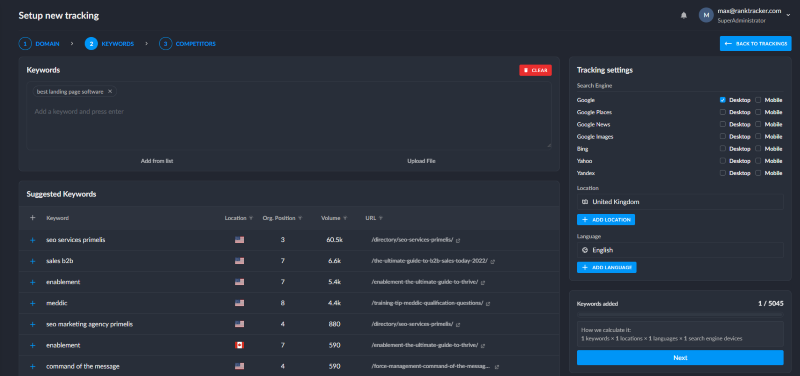Viewport: 800px width, 376px height.
Task: Add 'enablement' keyword with Canada flag
Action: [33, 345]
